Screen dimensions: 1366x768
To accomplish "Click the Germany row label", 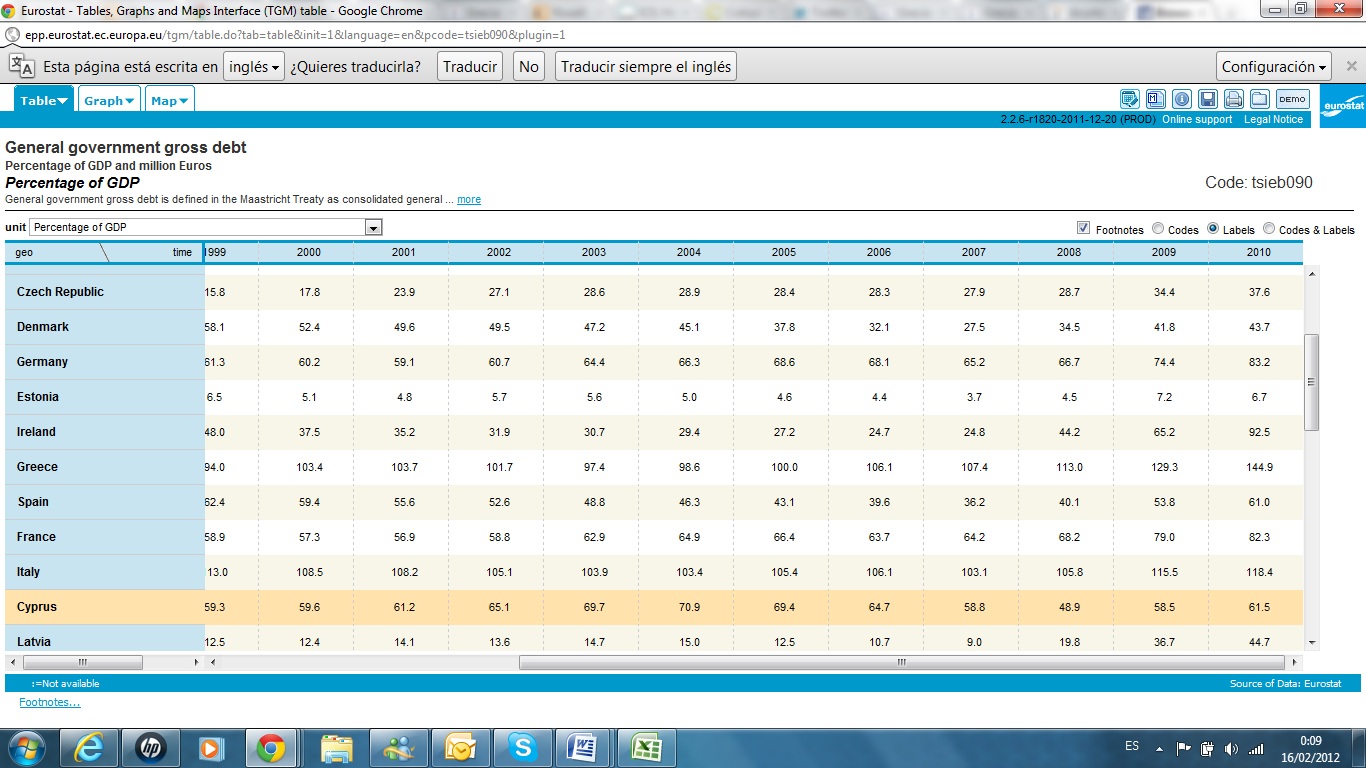I will (42, 362).
